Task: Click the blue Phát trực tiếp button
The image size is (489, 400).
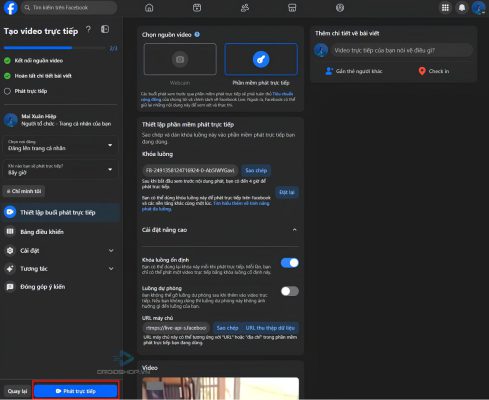Action: 76,391
